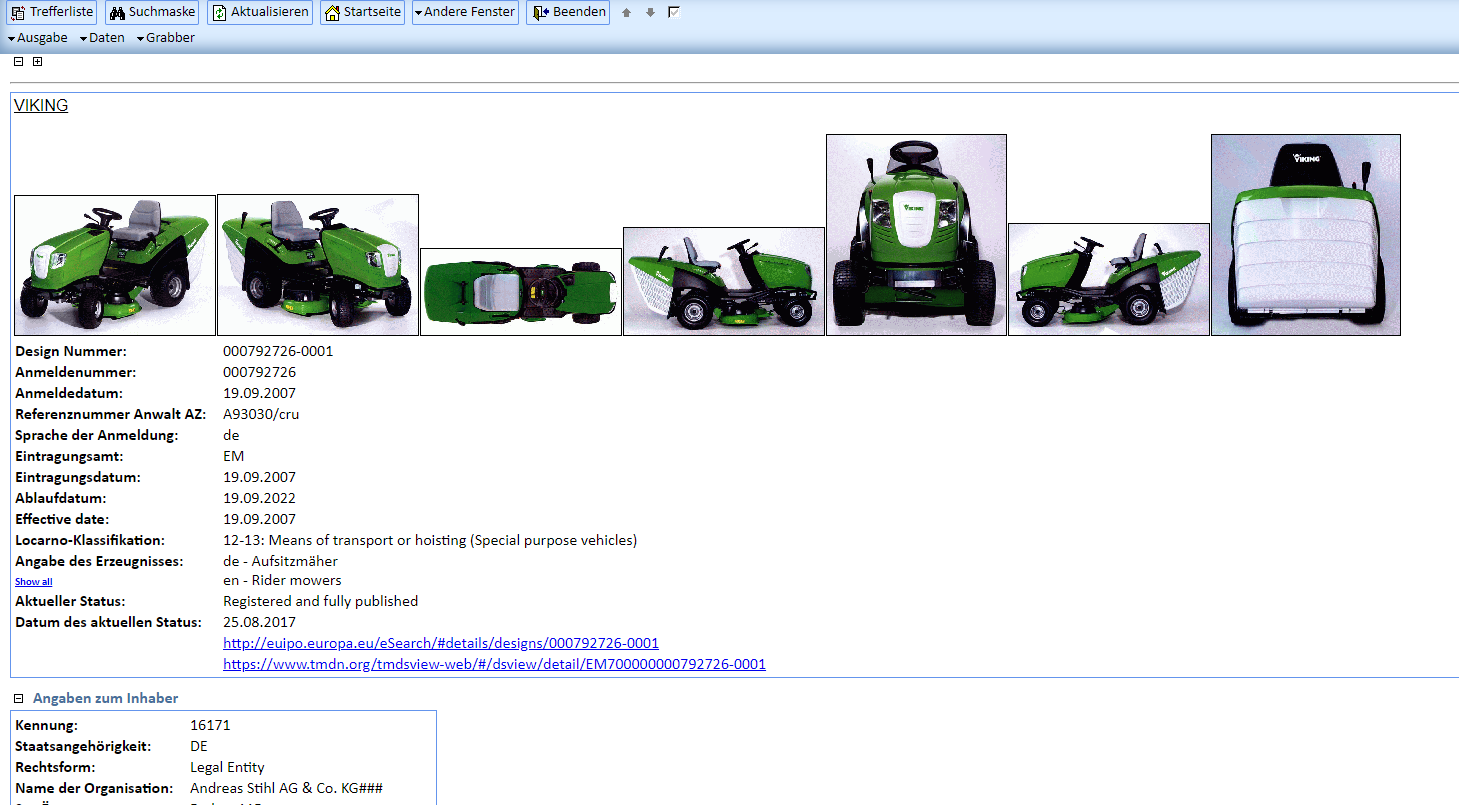Screen dimensions: 1459x805
Task: Collapse all sections with the minus icon
Action: point(18,62)
